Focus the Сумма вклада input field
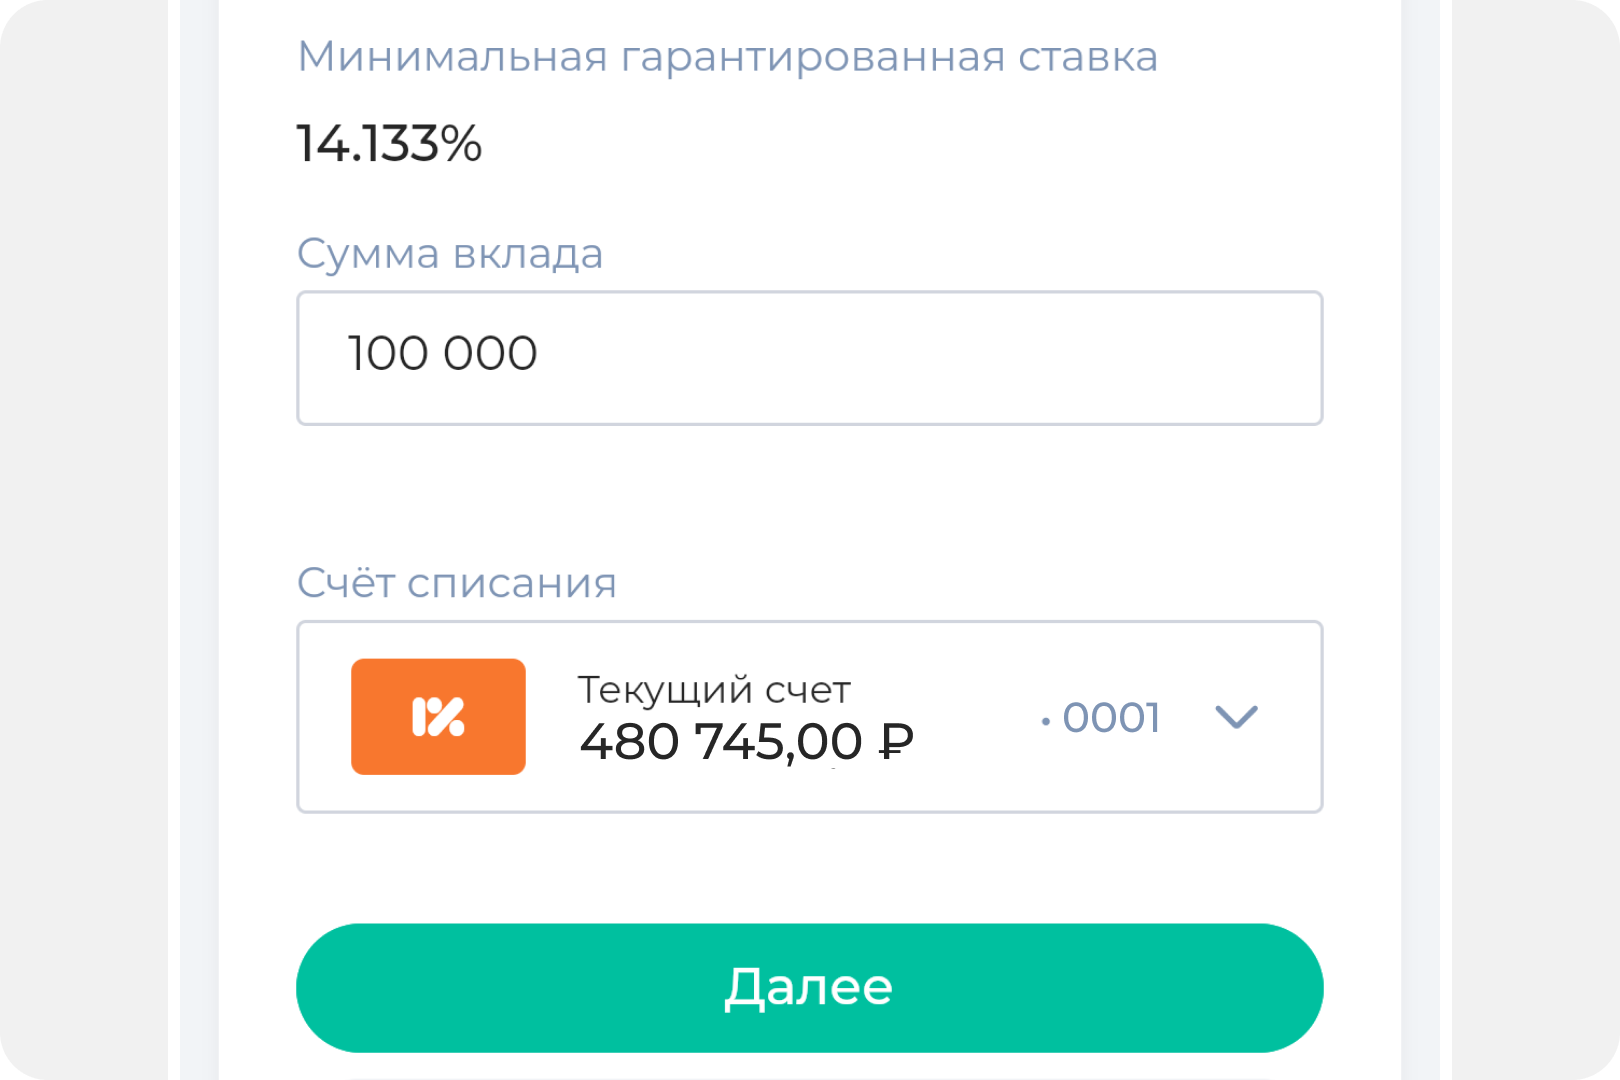The width and height of the screenshot is (1620, 1080). click(x=810, y=358)
